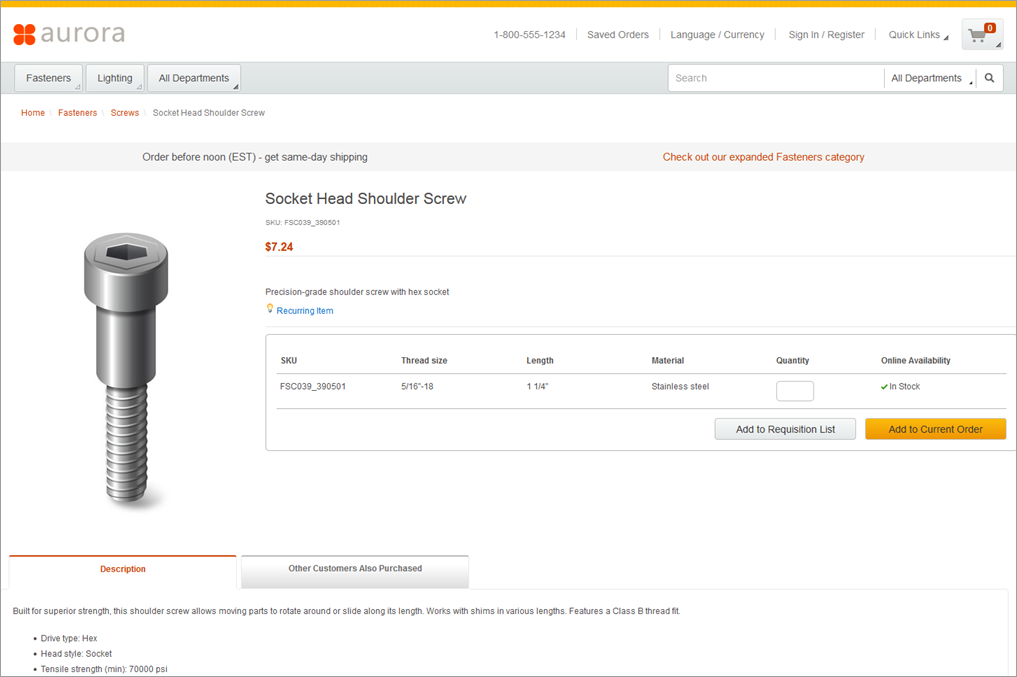
Task: Click Sign In / Register link
Action: (x=826, y=35)
